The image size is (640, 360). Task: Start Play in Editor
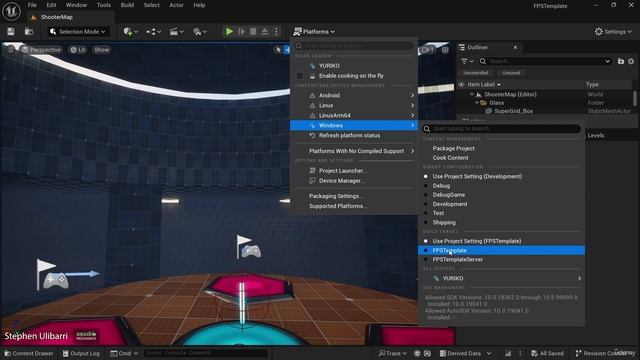pyautogui.click(x=229, y=31)
